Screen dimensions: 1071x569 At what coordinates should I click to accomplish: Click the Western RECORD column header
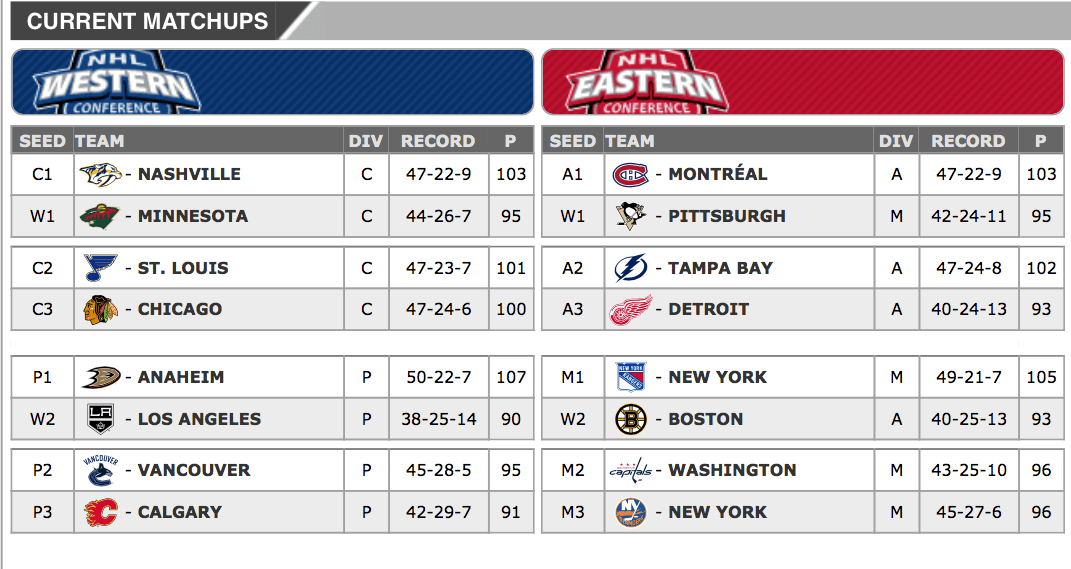click(x=438, y=141)
